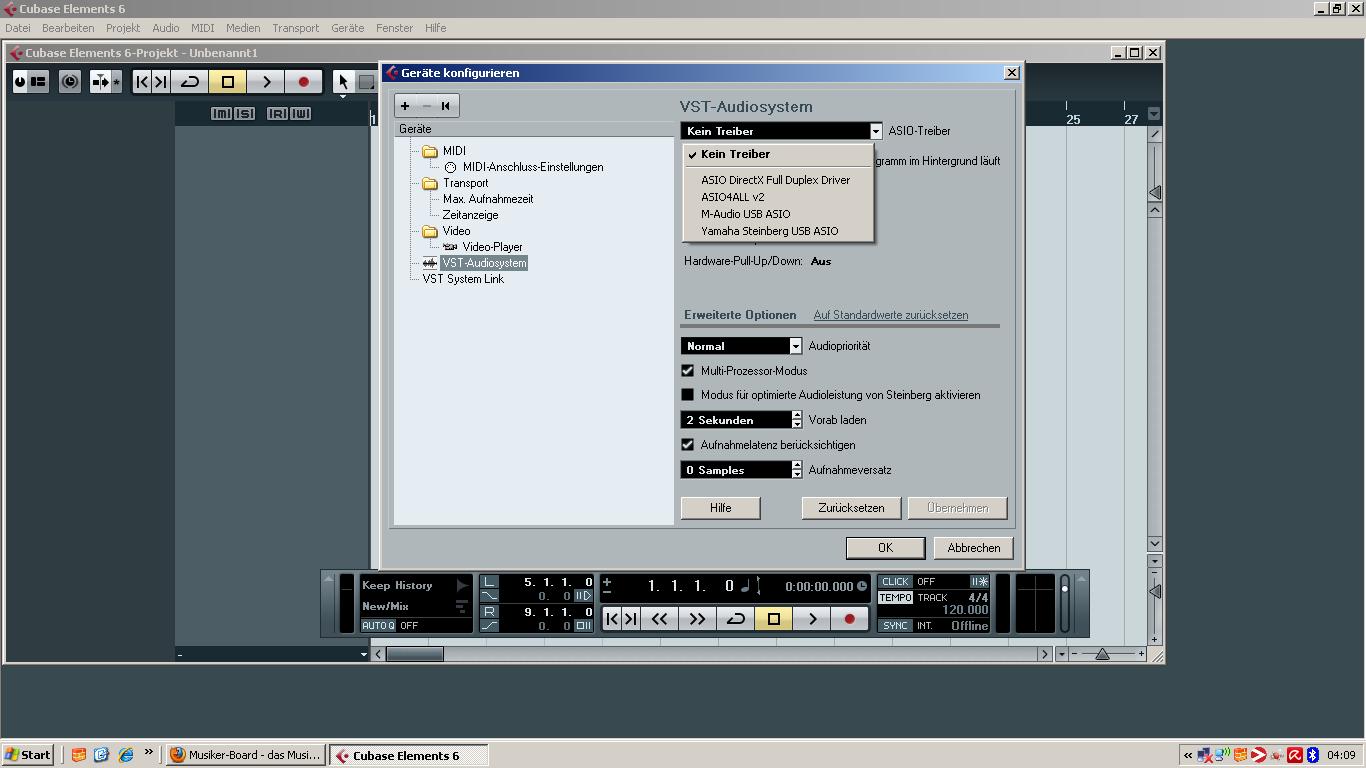Click the global Write 'W' automation button

(x=301, y=114)
